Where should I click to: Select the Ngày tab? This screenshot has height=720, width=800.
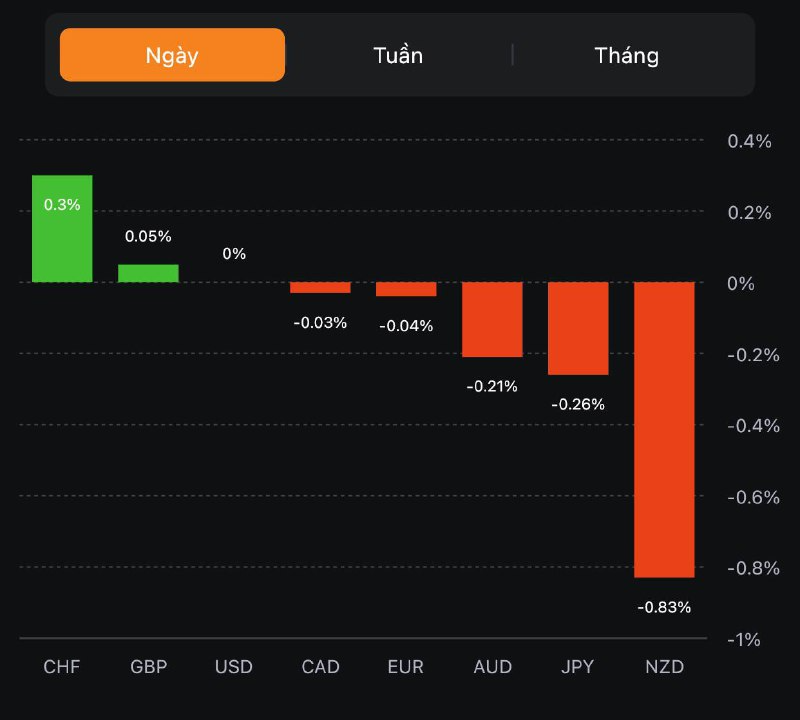tap(172, 55)
